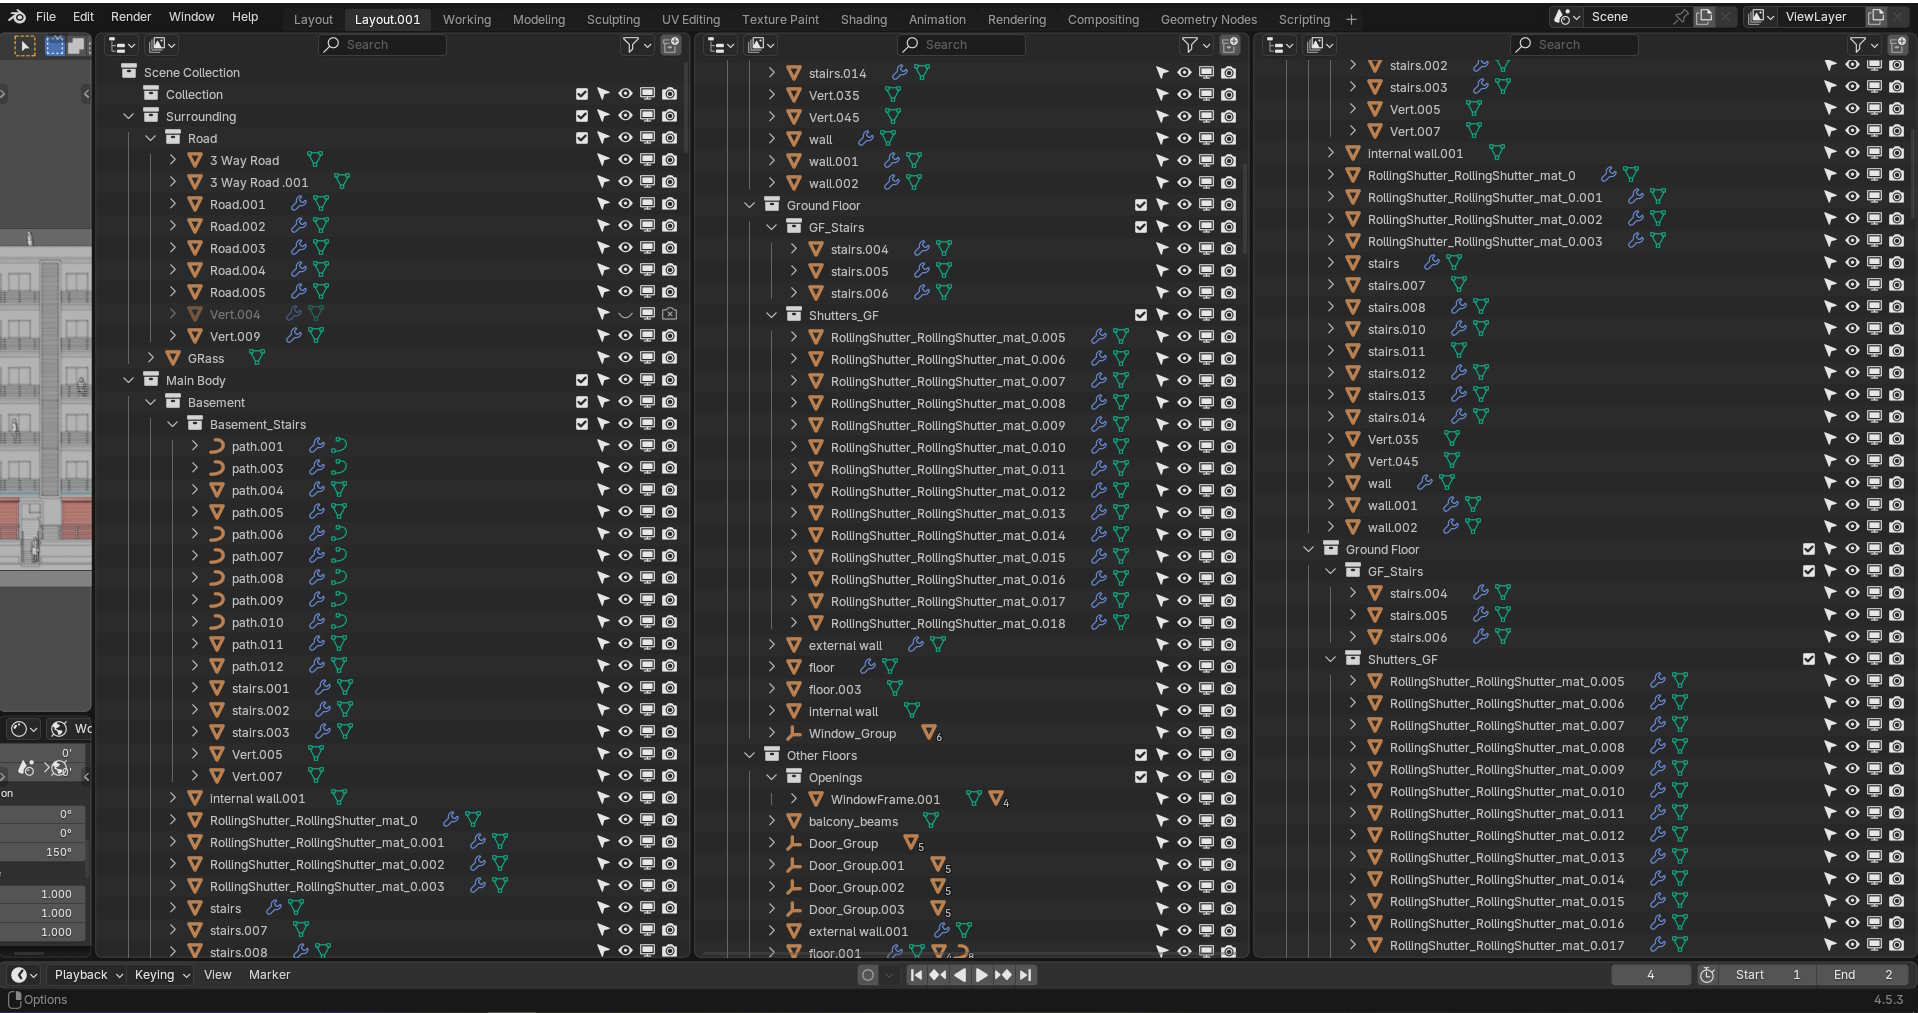1918x1013 pixels.
Task: Uncheck Ground Floor checkbox in middle outliner
Action: point(1141,205)
